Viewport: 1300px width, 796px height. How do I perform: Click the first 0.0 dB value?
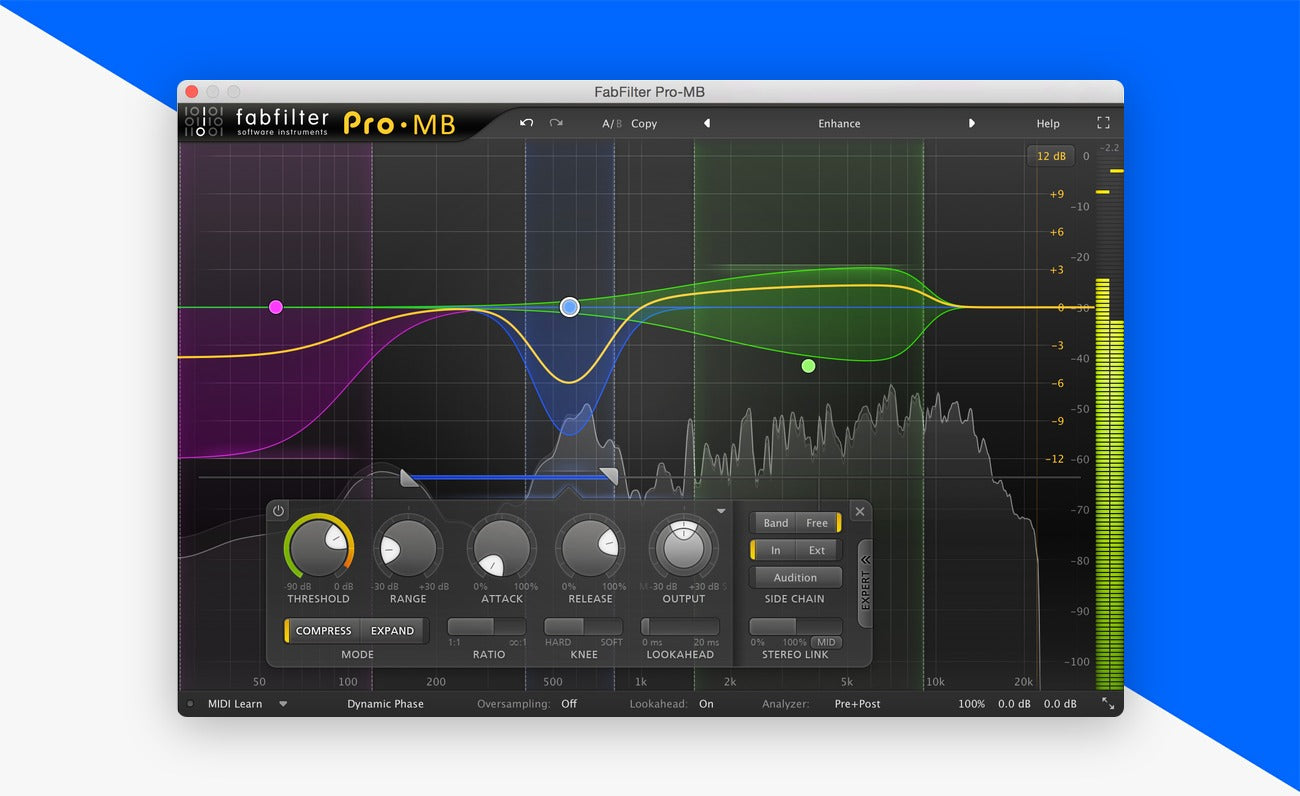coord(1015,704)
